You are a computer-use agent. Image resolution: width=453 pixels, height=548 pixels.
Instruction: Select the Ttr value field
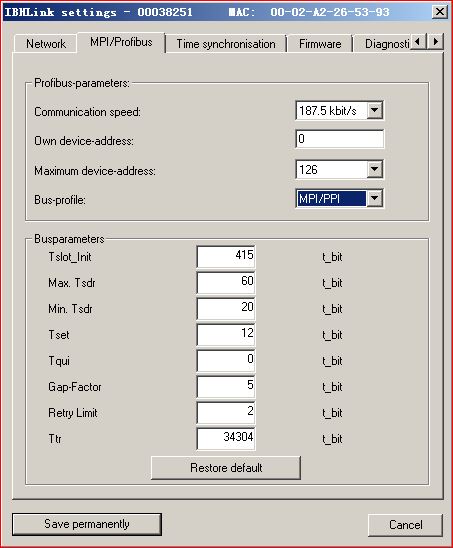(x=226, y=439)
